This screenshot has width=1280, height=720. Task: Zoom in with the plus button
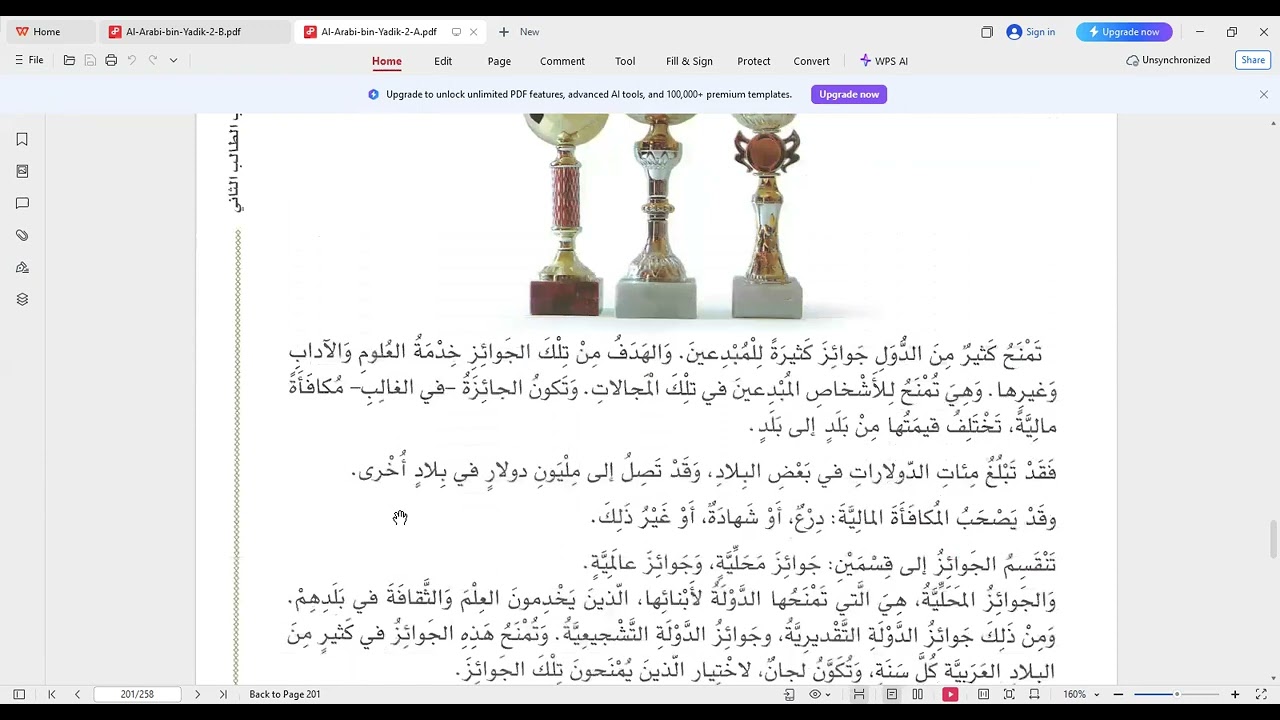1235,694
